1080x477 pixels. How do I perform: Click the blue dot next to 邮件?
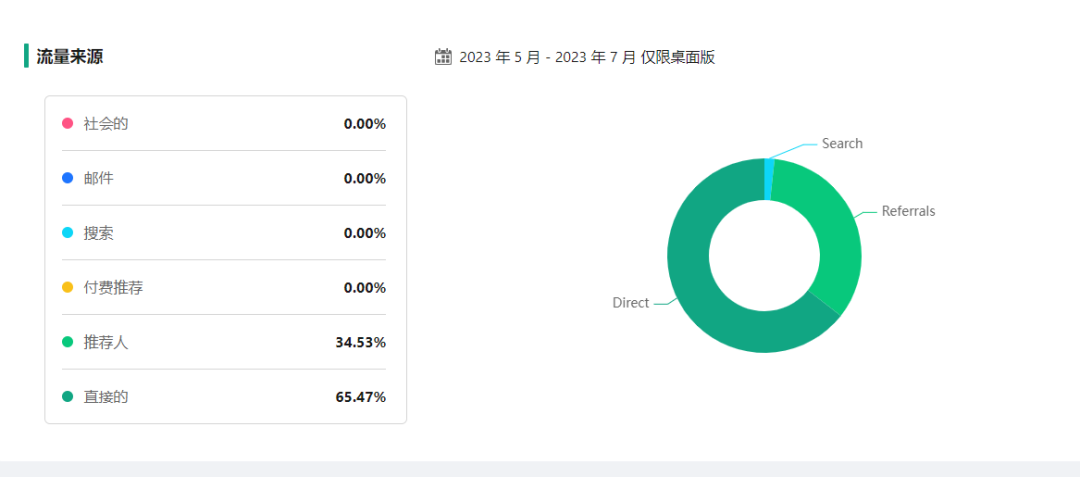pos(68,178)
